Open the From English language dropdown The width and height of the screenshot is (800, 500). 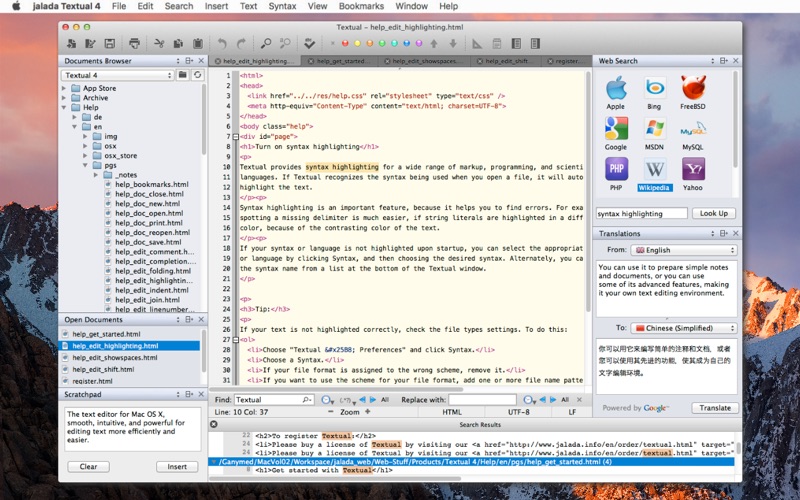[684, 250]
